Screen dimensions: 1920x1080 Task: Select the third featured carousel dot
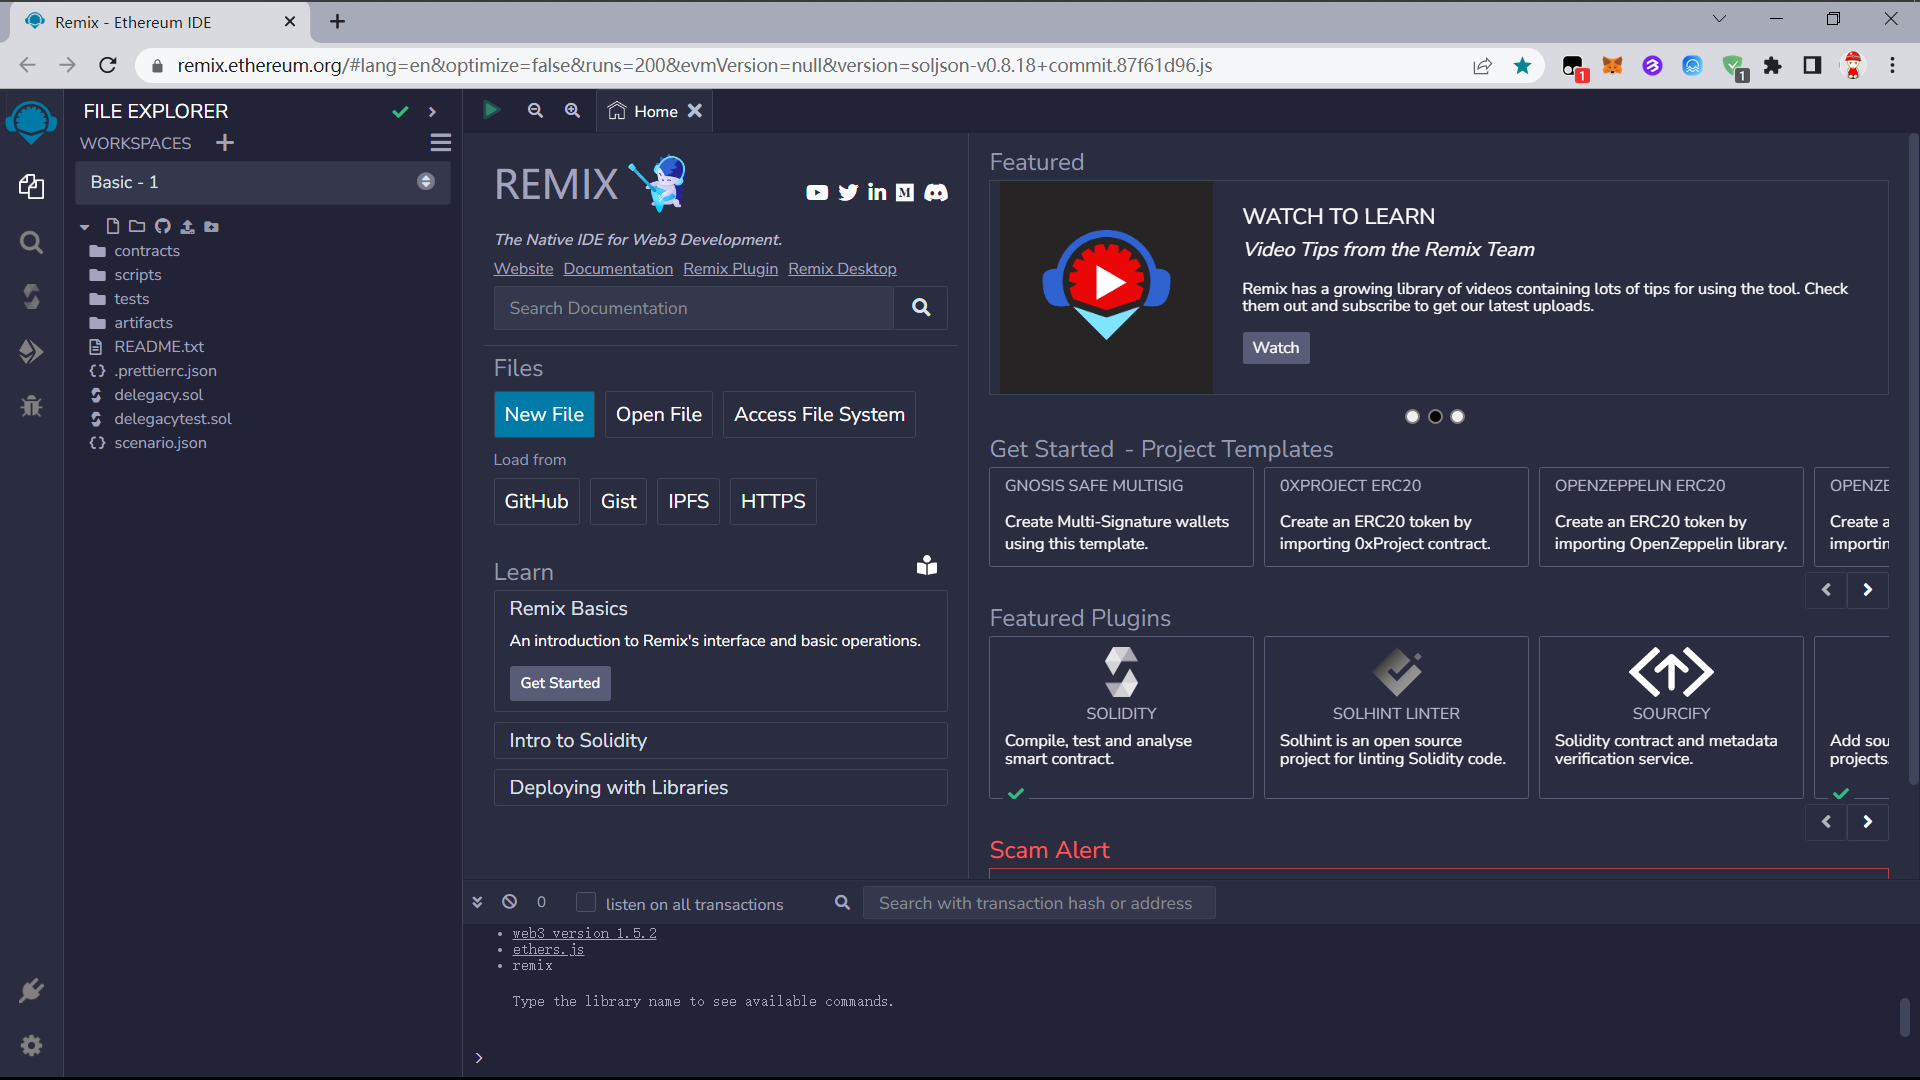[x=1458, y=417]
